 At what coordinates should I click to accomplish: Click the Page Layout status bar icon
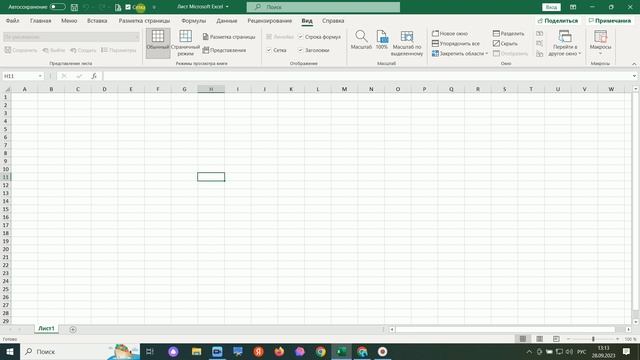(x=540, y=339)
